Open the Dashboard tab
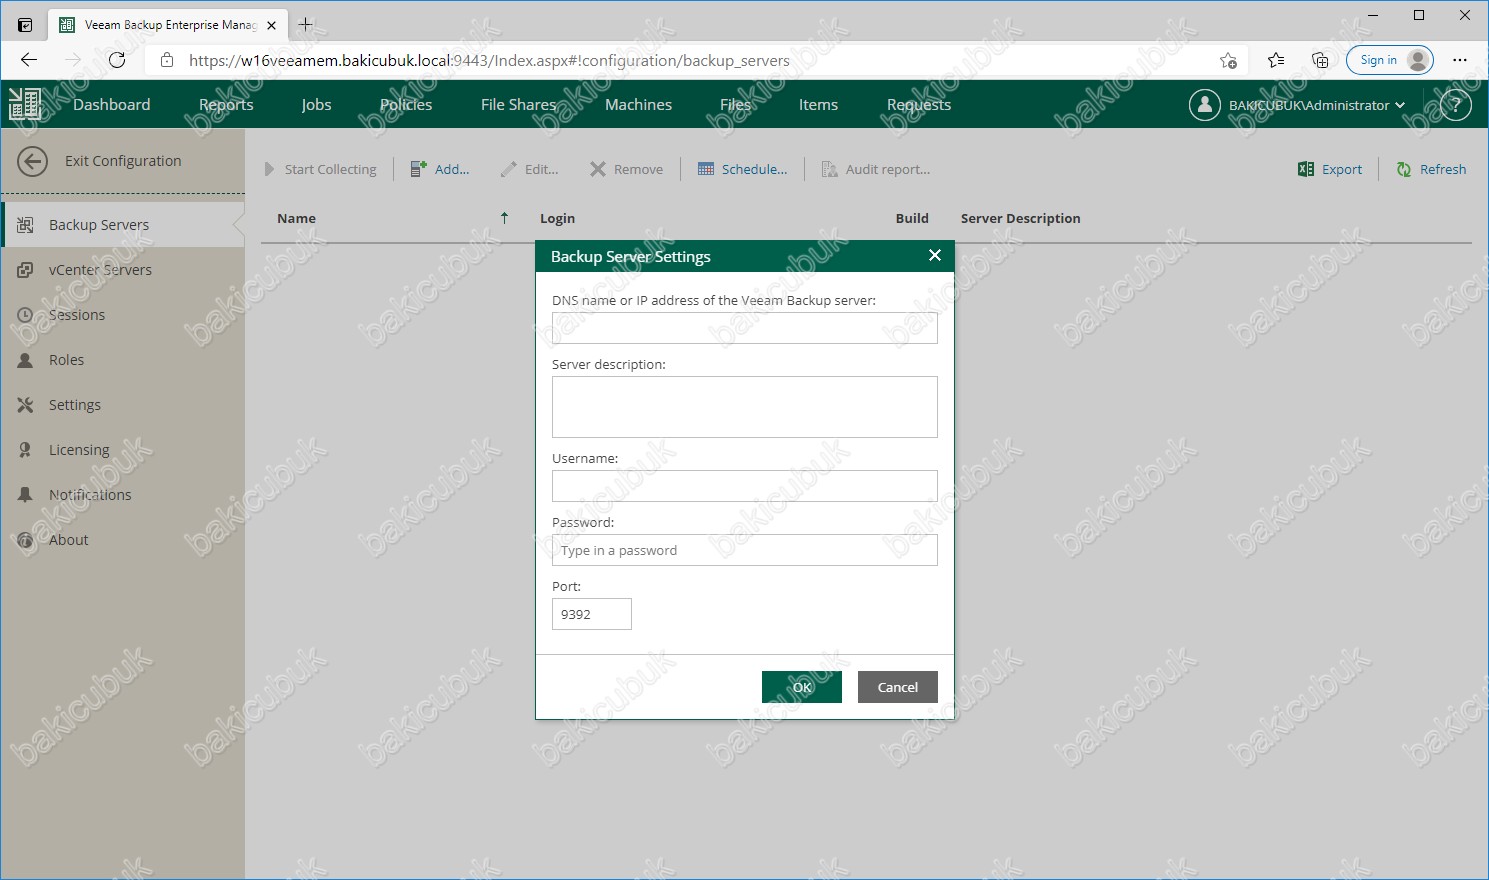The width and height of the screenshot is (1489, 880). click(111, 105)
